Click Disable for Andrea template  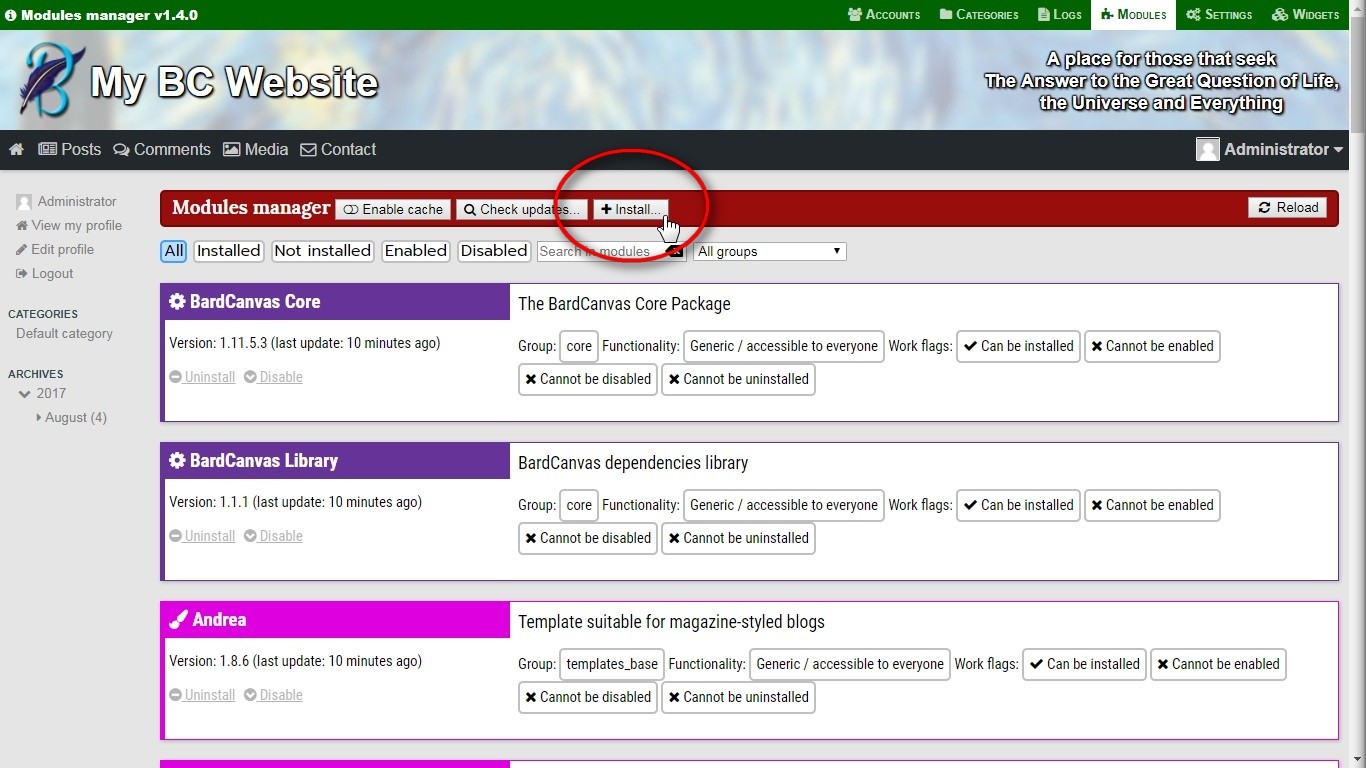(x=273, y=695)
